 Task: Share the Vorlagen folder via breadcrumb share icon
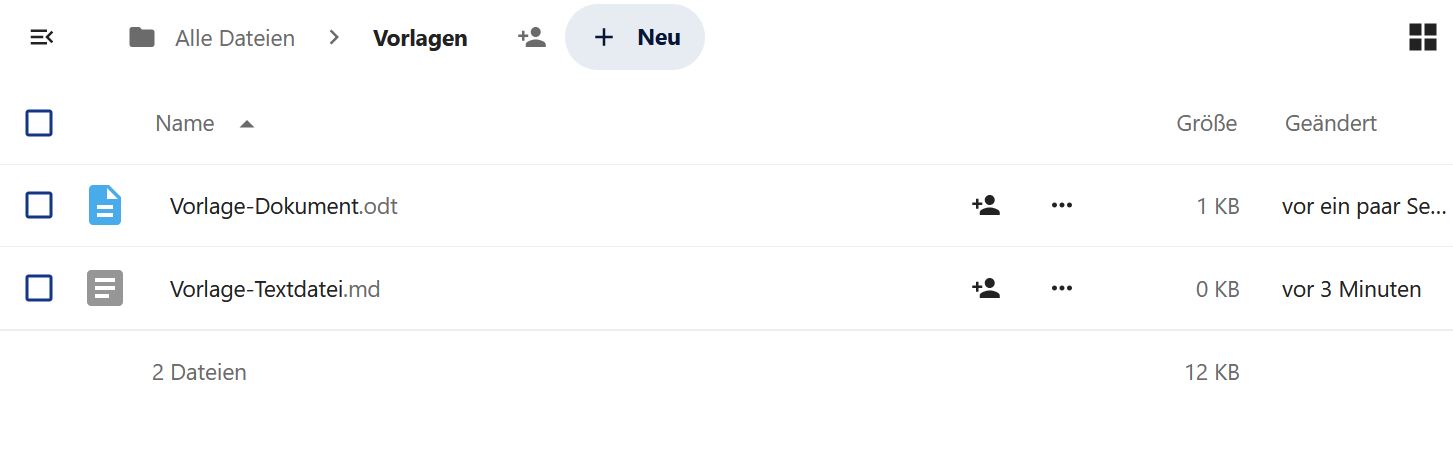pyautogui.click(x=531, y=38)
